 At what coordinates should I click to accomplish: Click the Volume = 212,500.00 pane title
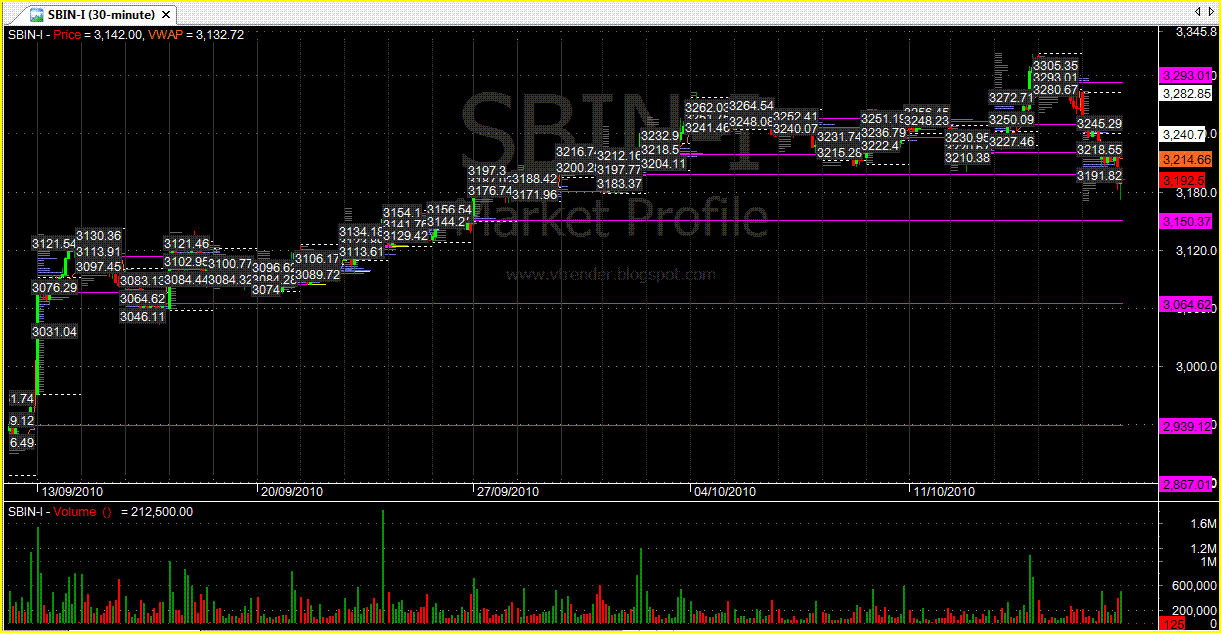pyautogui.click(x=123, y=511)
